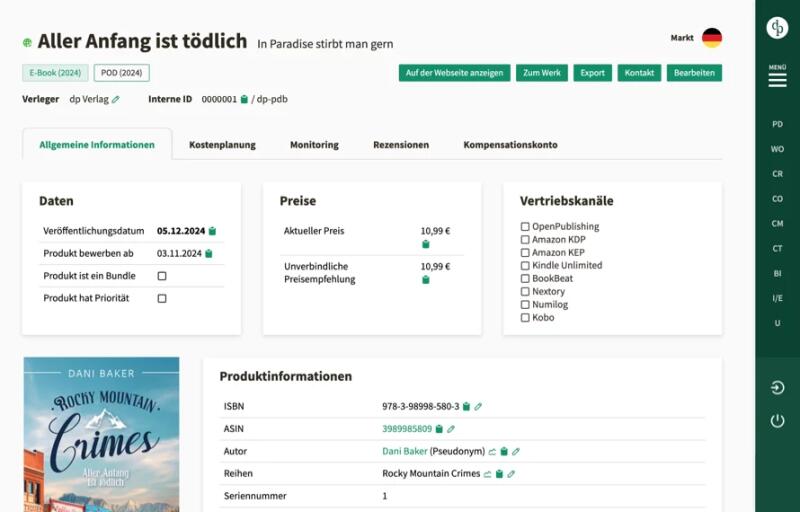Enable the Nextory checkbox
This screenshot has height=512, width=800.
coord(525,292)
